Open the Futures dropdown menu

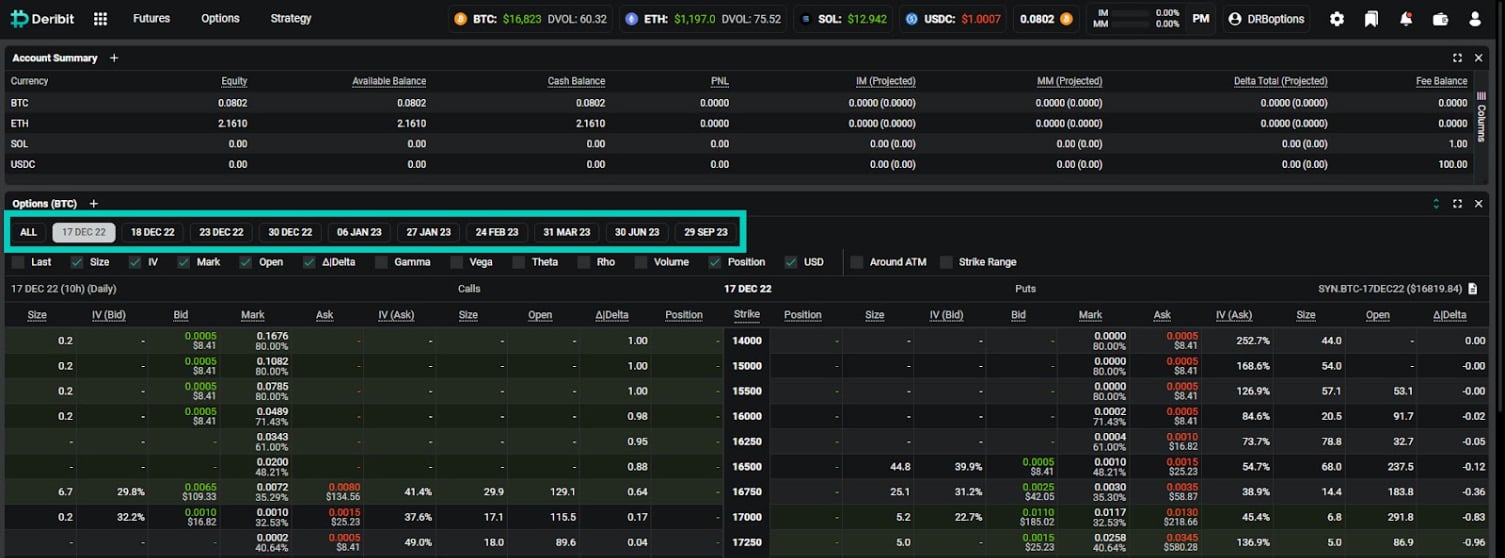[151, 19]
